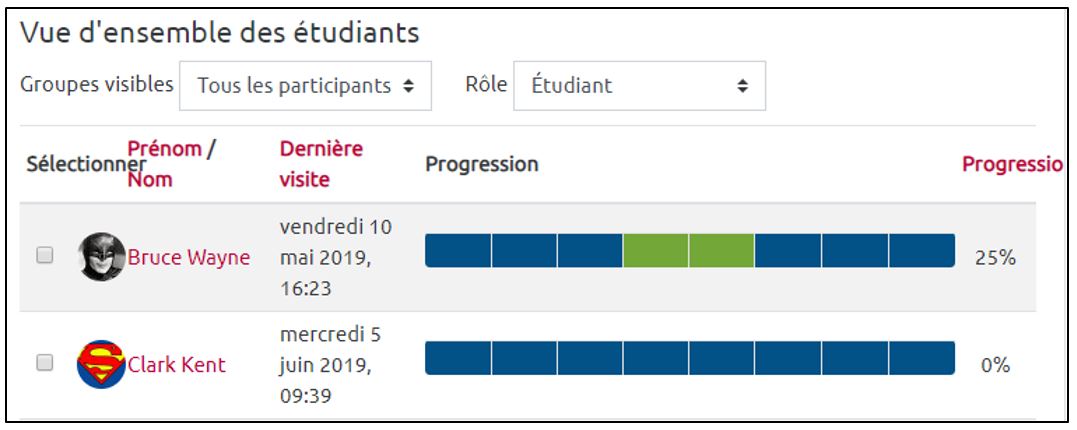Click last segment of Clark Kent's progress bar
1077x430 pixels.
[921, 358]
